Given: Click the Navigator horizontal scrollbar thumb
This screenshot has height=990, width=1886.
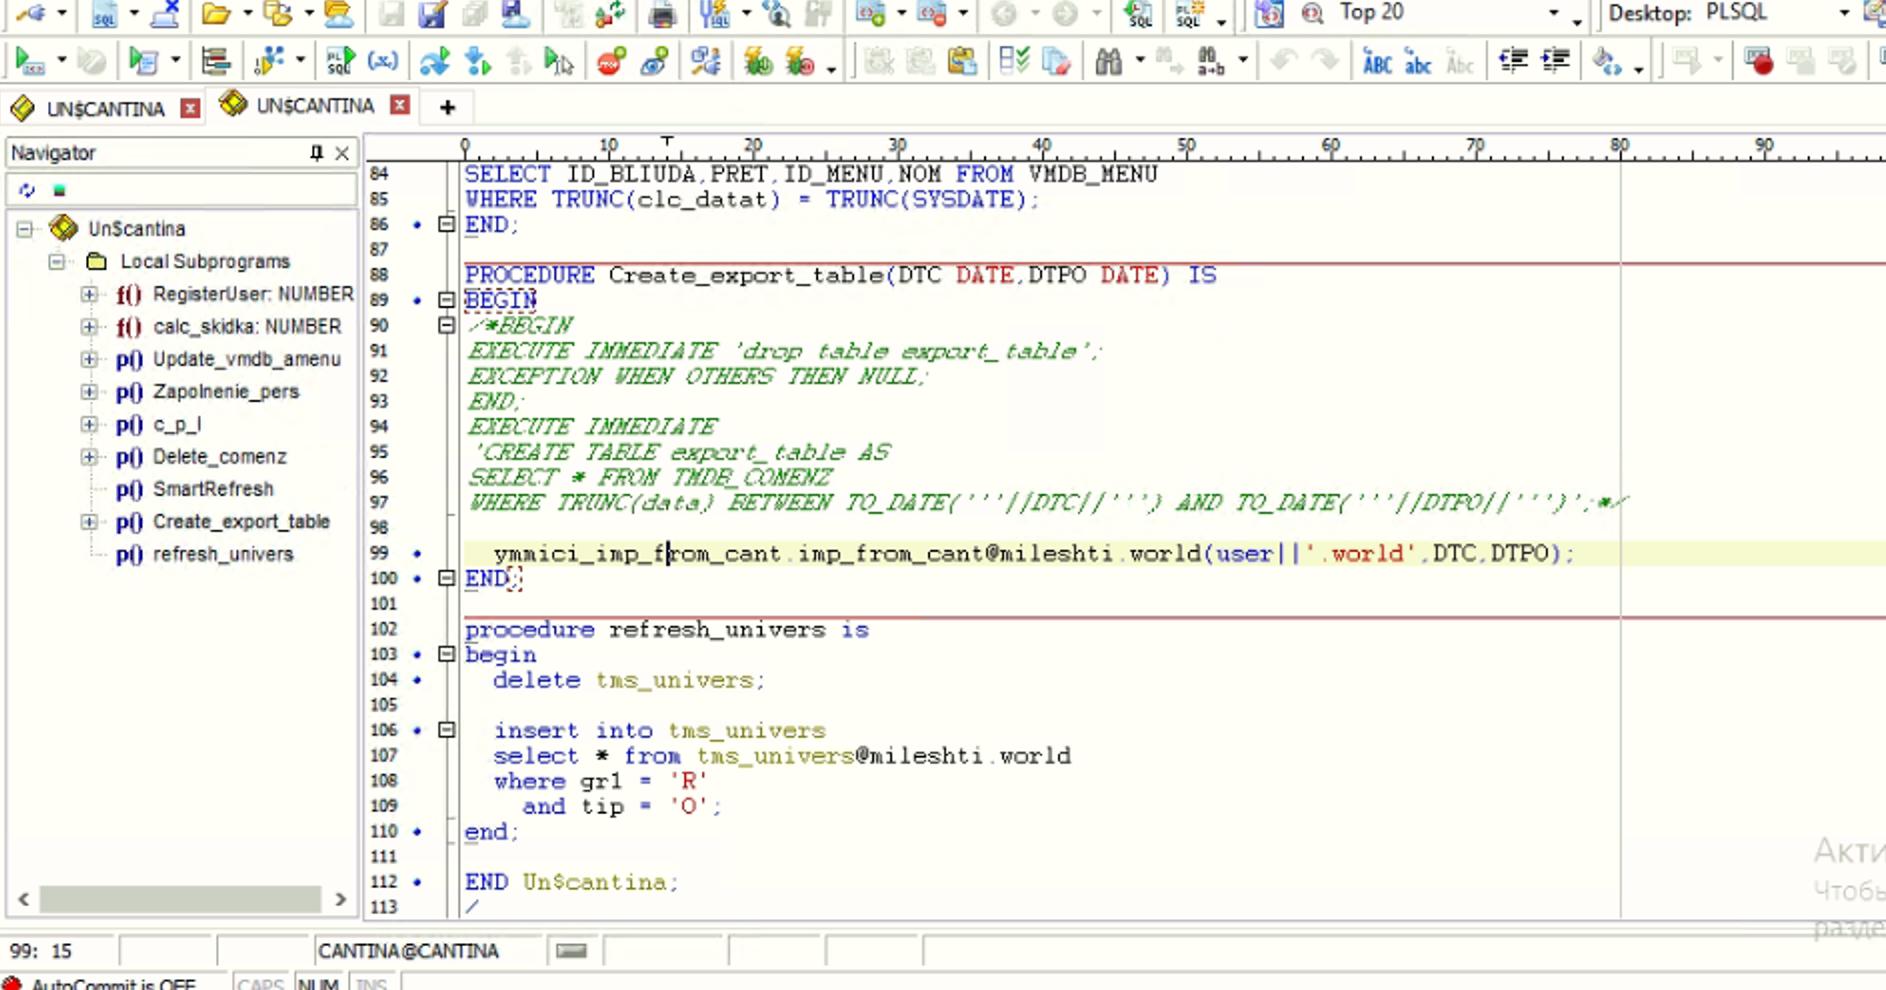Looking at the screenshot, I should tap(180, 899).
